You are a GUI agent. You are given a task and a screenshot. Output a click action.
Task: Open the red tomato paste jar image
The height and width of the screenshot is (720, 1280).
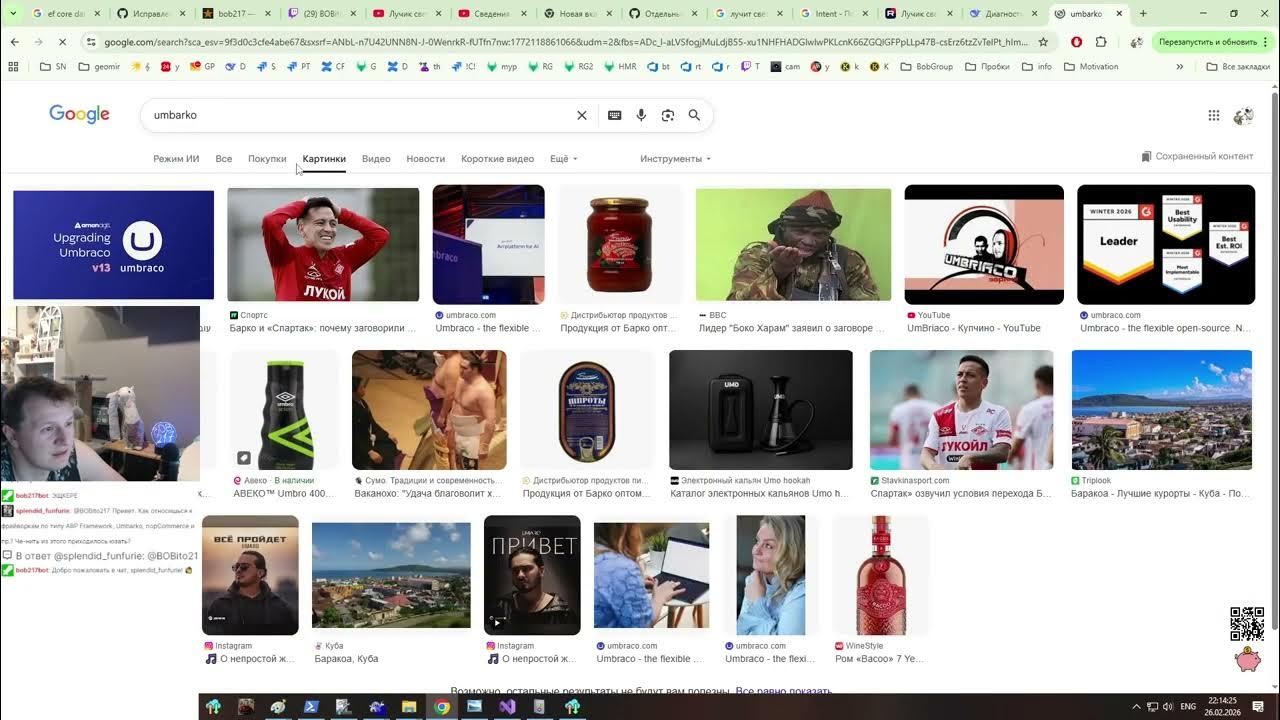tap(620, 244)
